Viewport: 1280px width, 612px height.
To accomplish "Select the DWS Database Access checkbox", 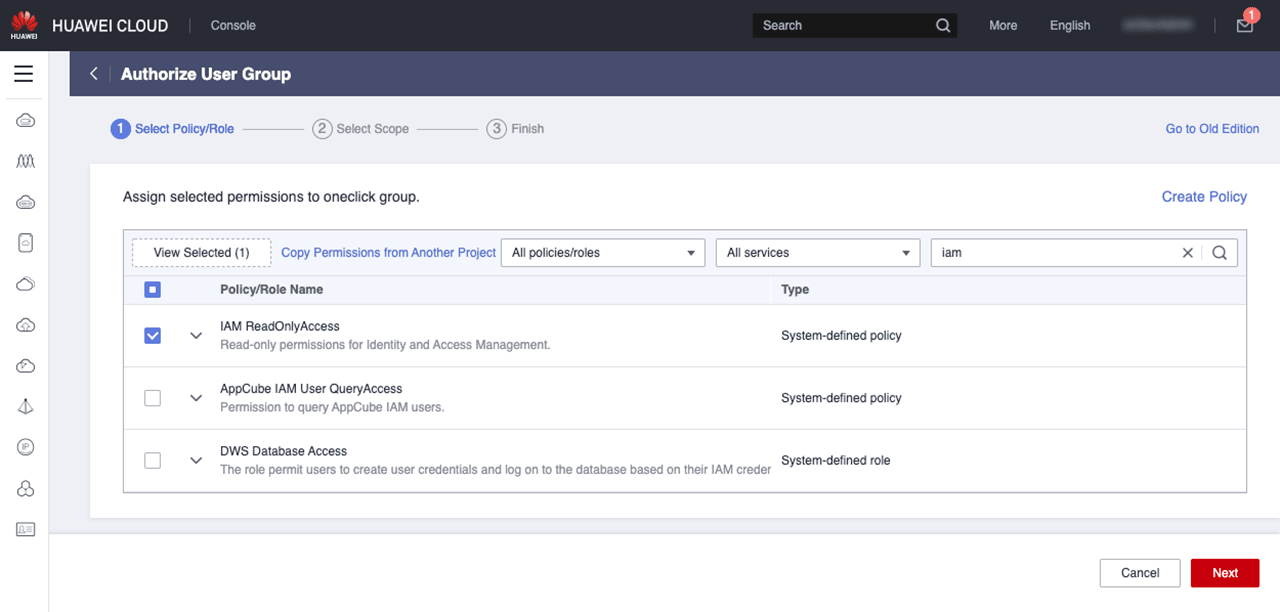I will tap(152, 461).
